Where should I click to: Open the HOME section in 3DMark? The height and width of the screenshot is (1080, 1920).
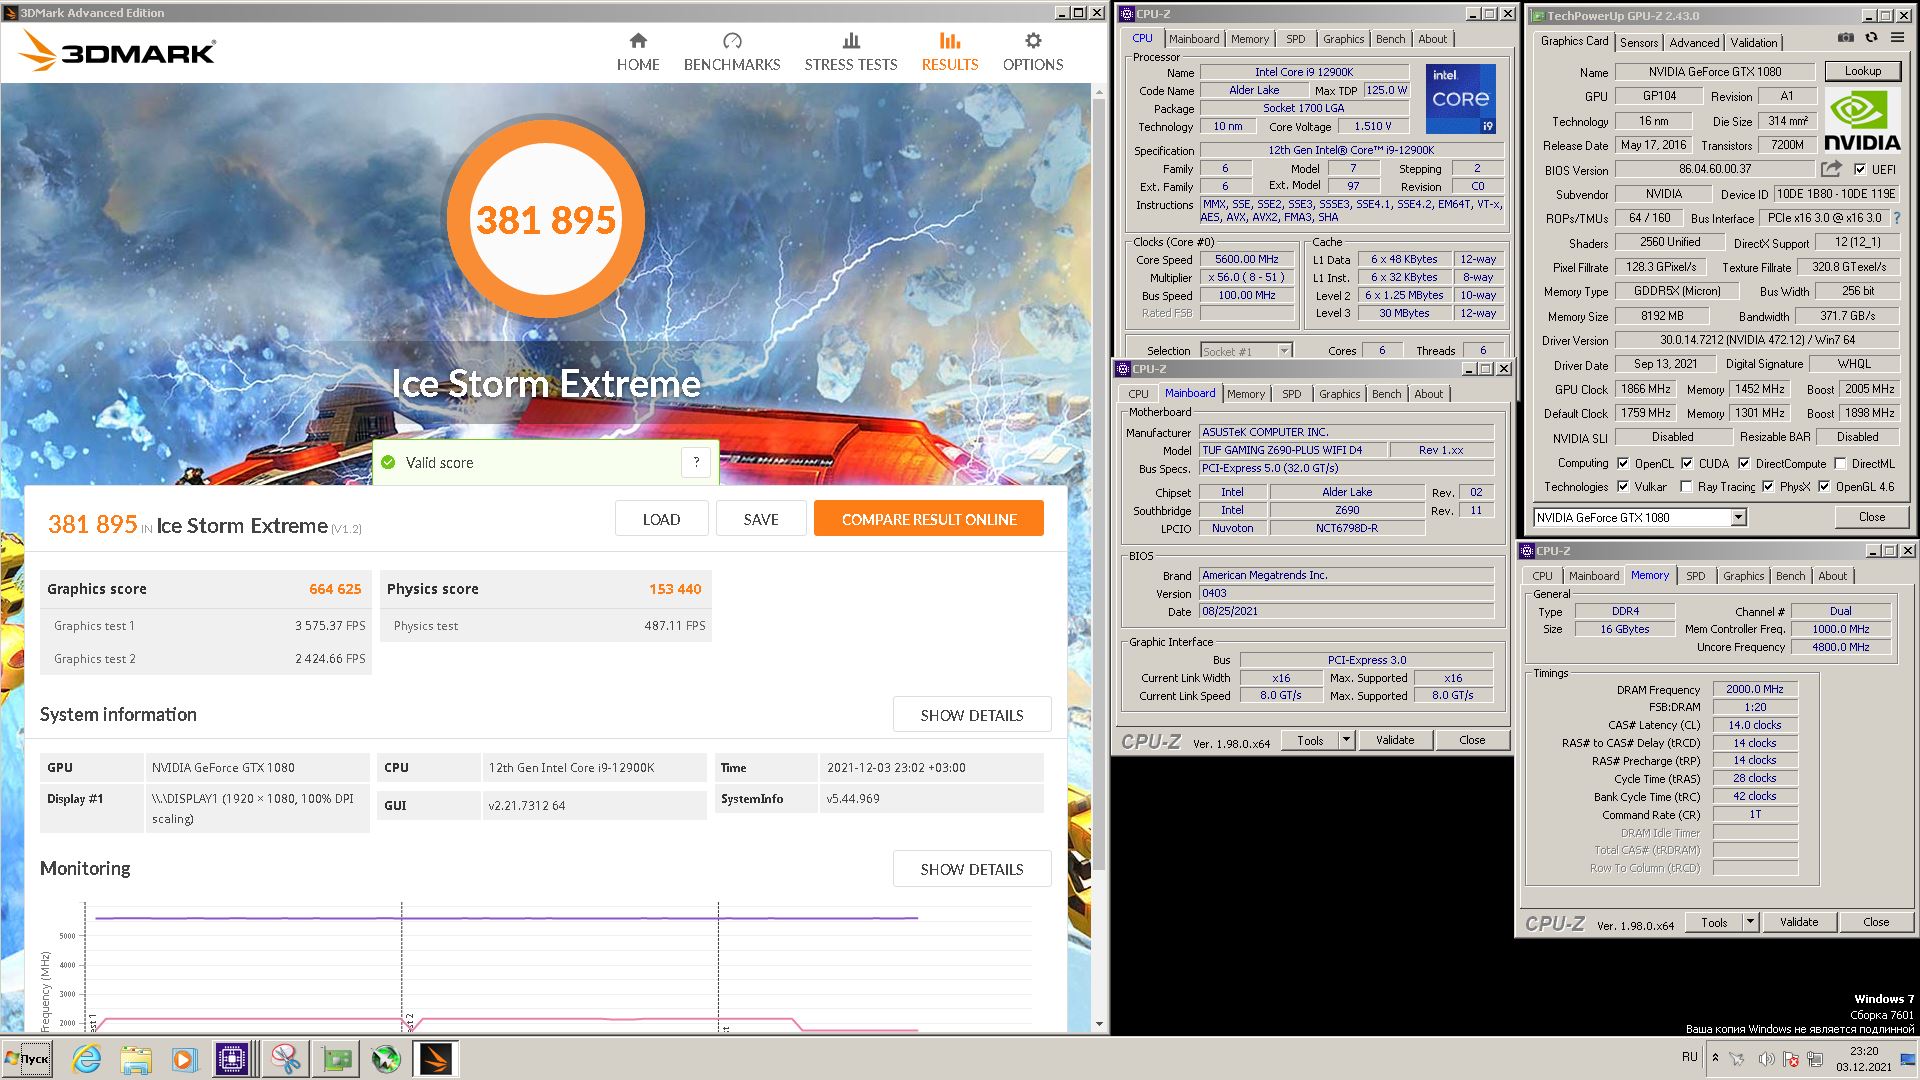coord(638,52)
